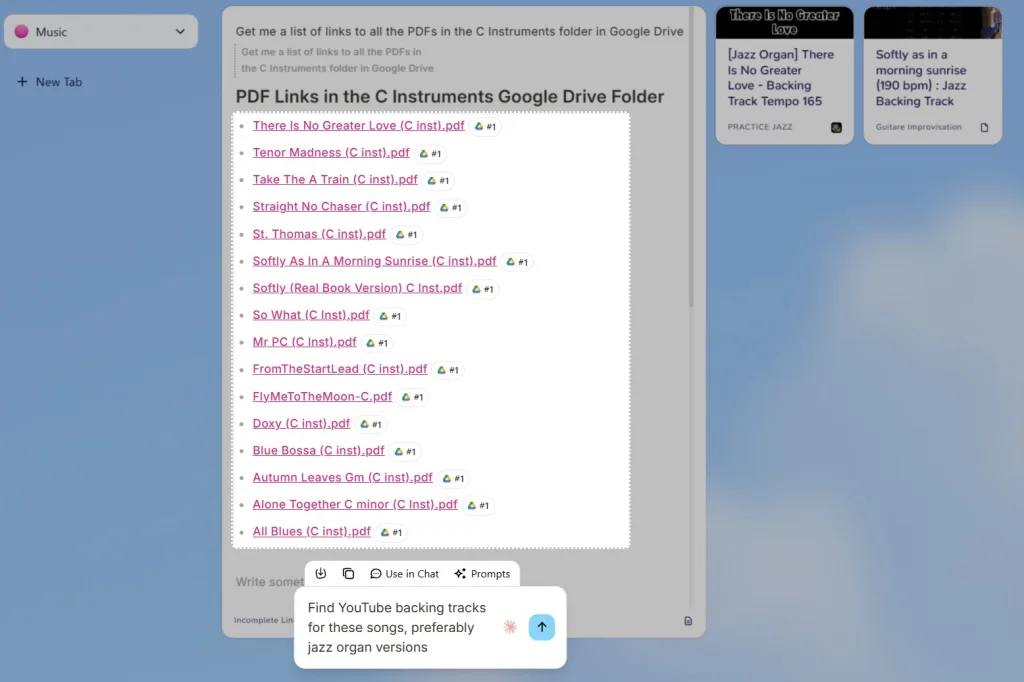
Task: Click the Google Drive badge beside Tenor Madness
Action: pos(430,154)
